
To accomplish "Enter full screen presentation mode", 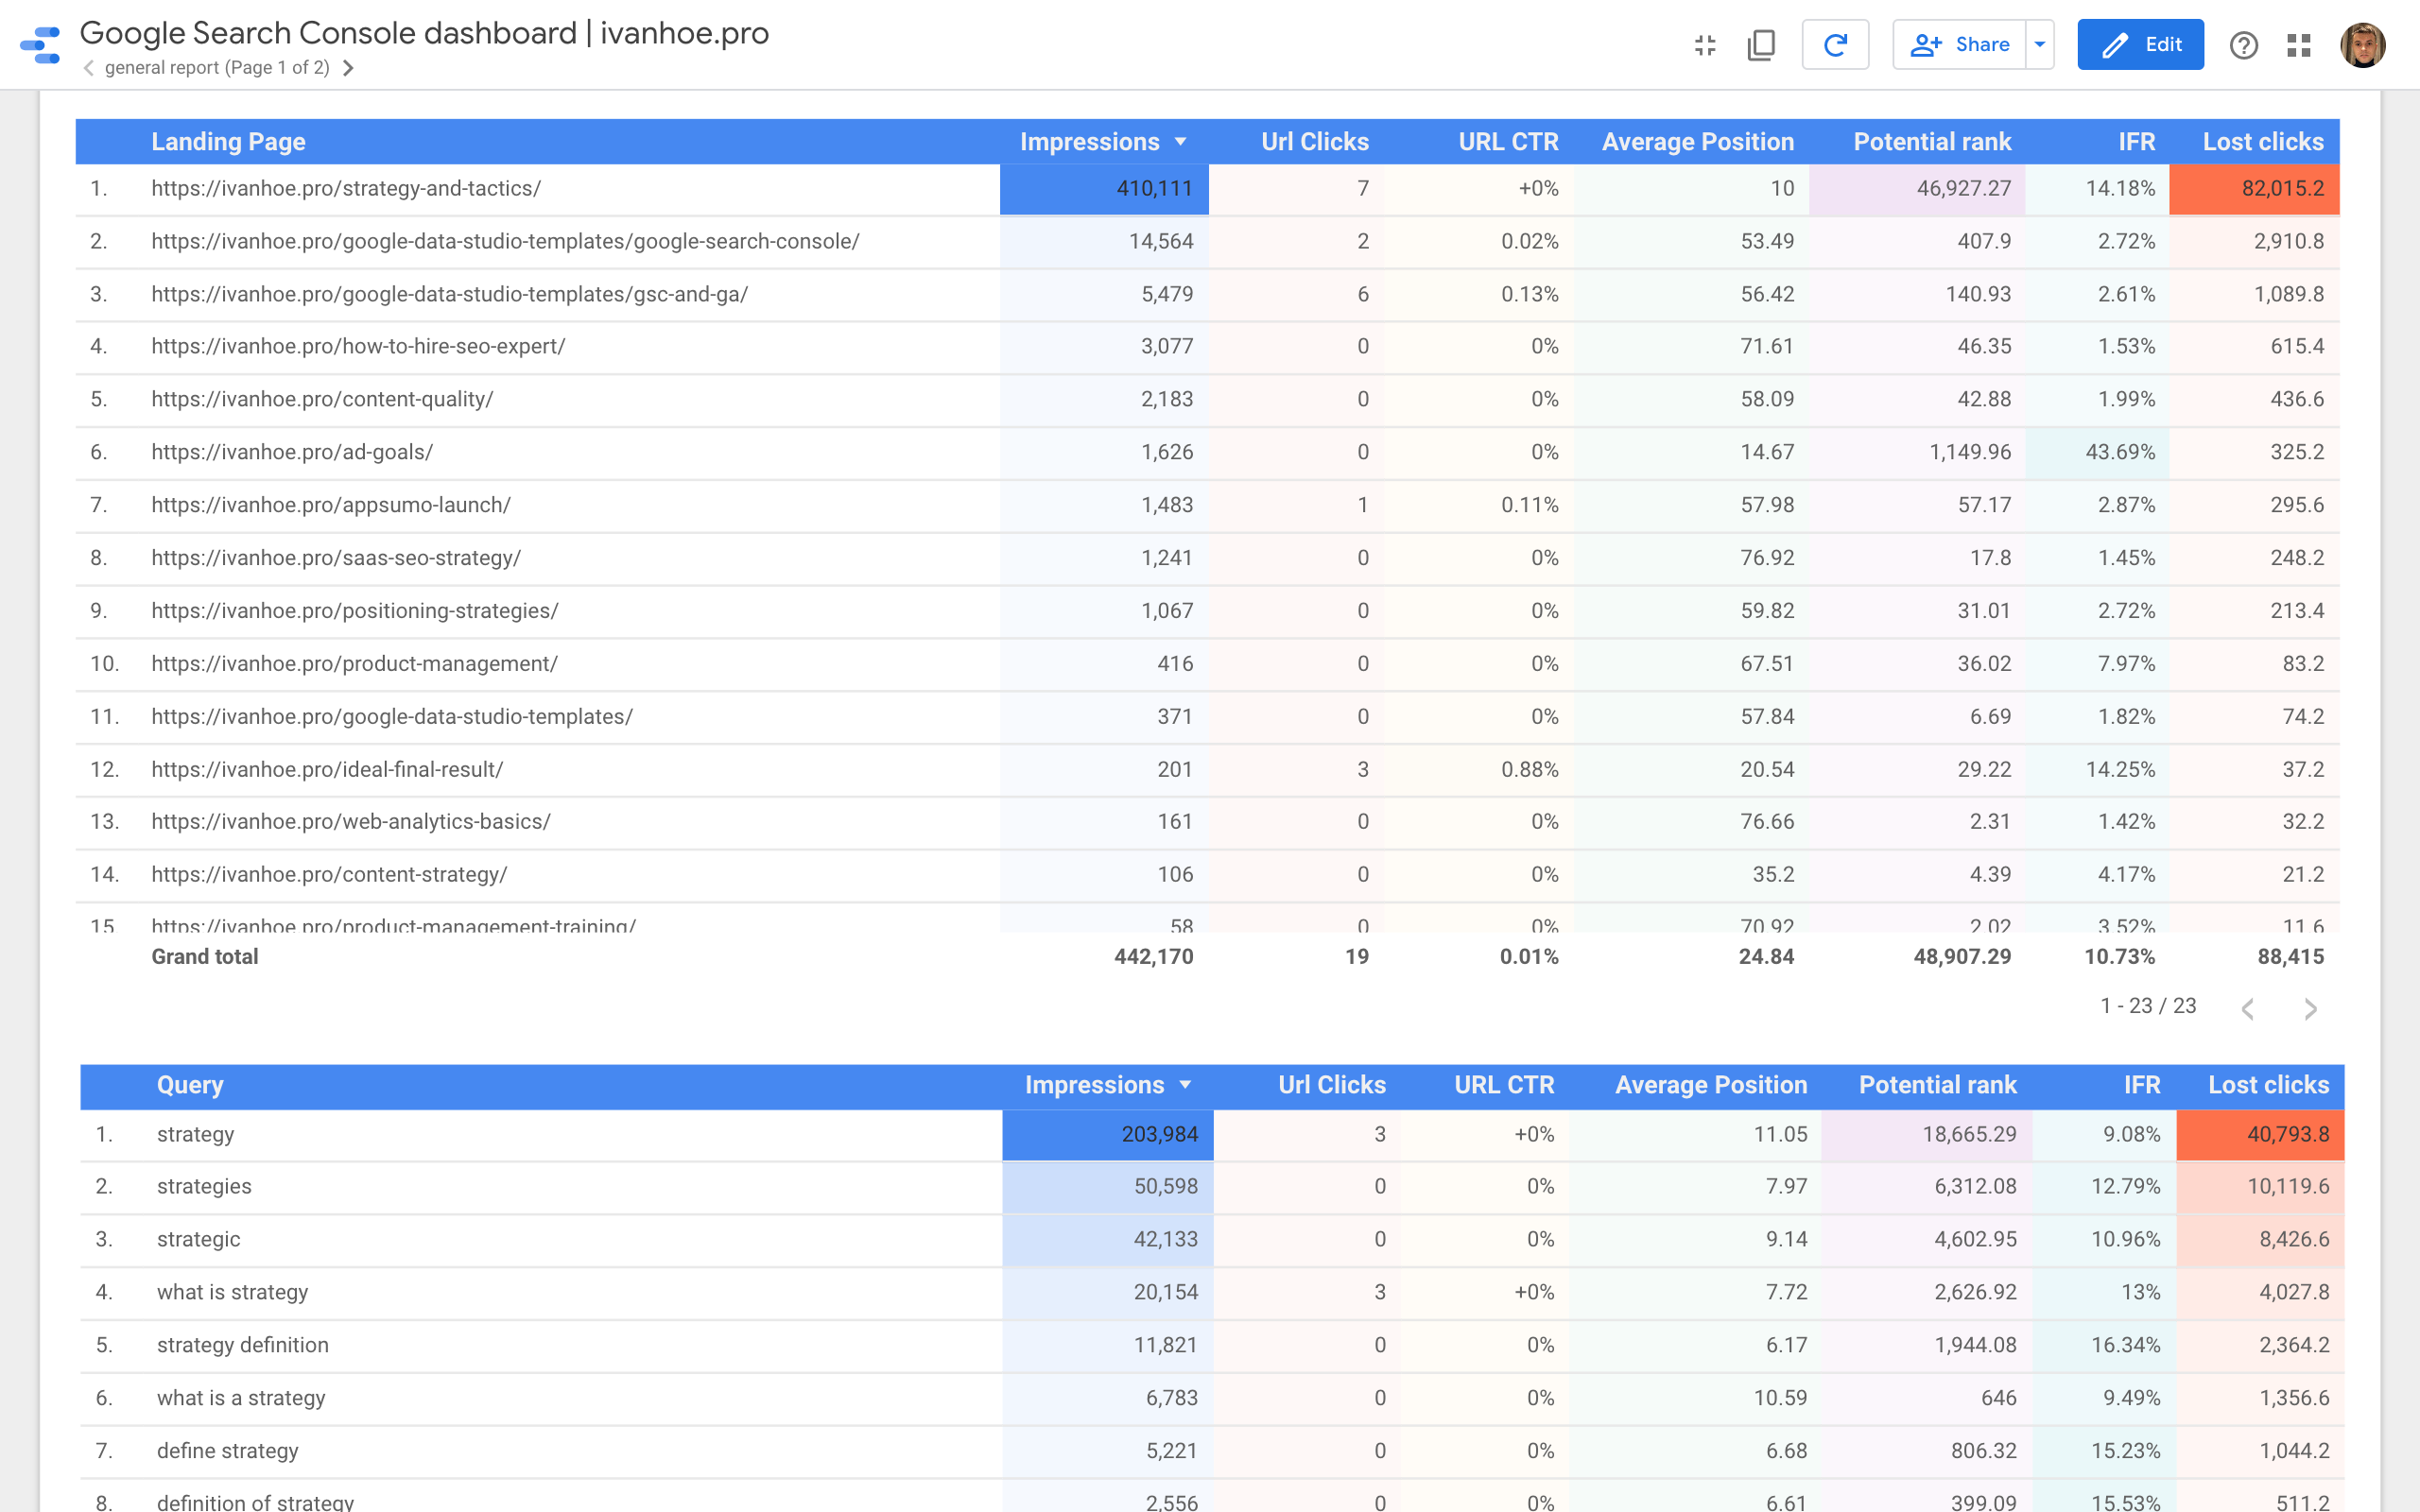I will click(1704, 44).
